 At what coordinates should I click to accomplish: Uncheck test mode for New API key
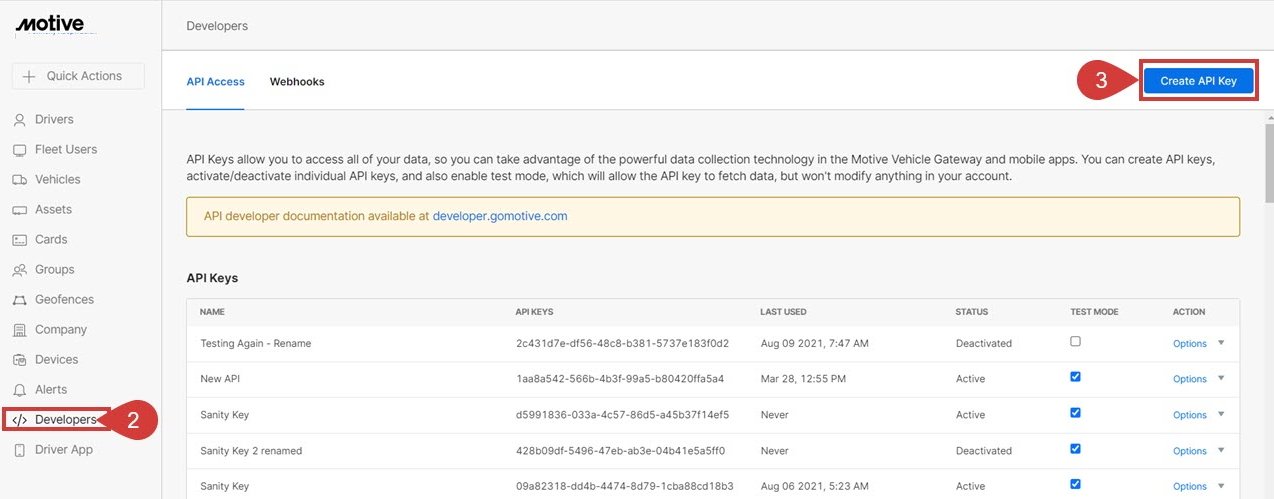coord(1075,377)
